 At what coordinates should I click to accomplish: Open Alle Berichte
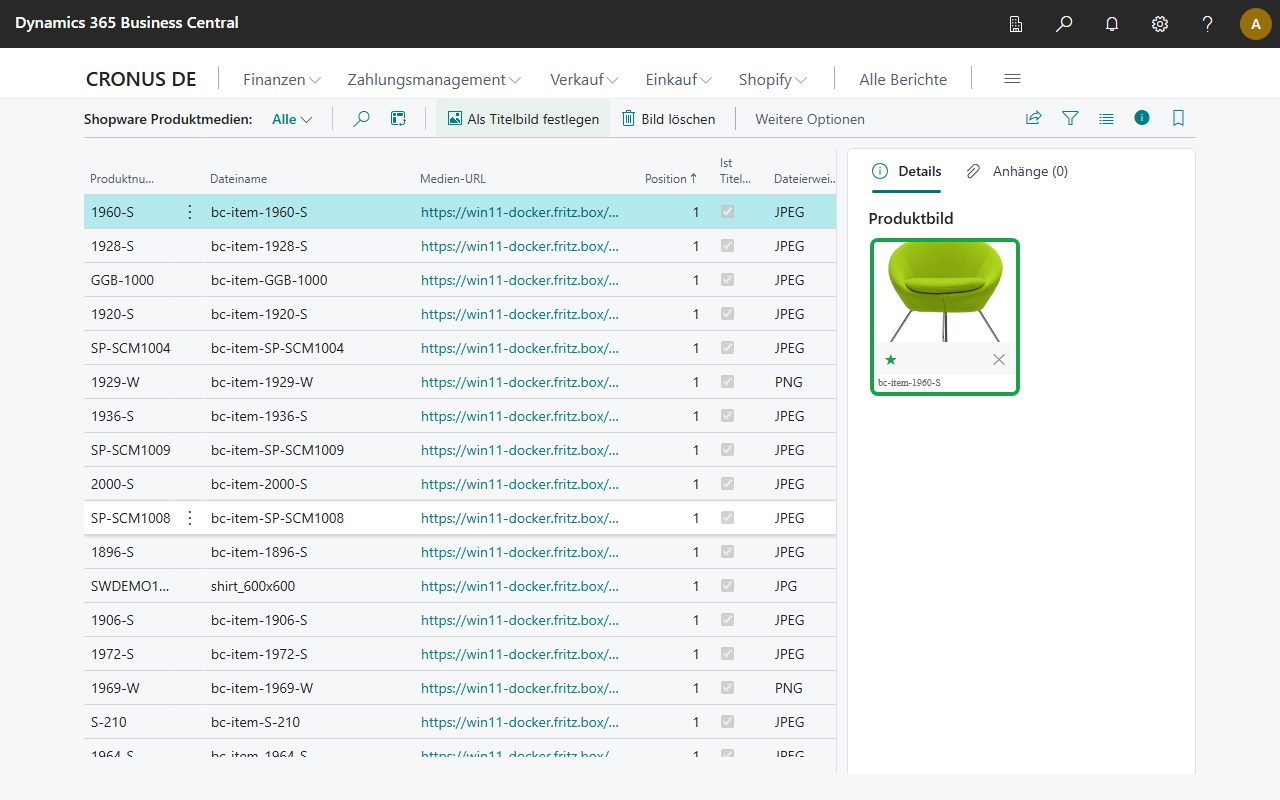click(903, 79)
